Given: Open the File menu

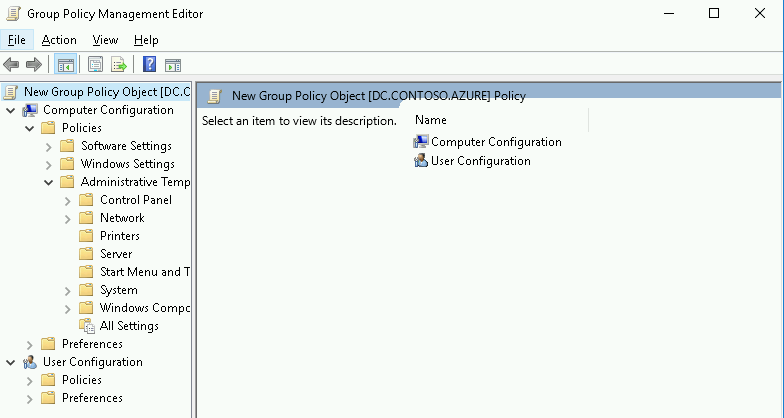Looking at the screenshot, I should 16,40.
